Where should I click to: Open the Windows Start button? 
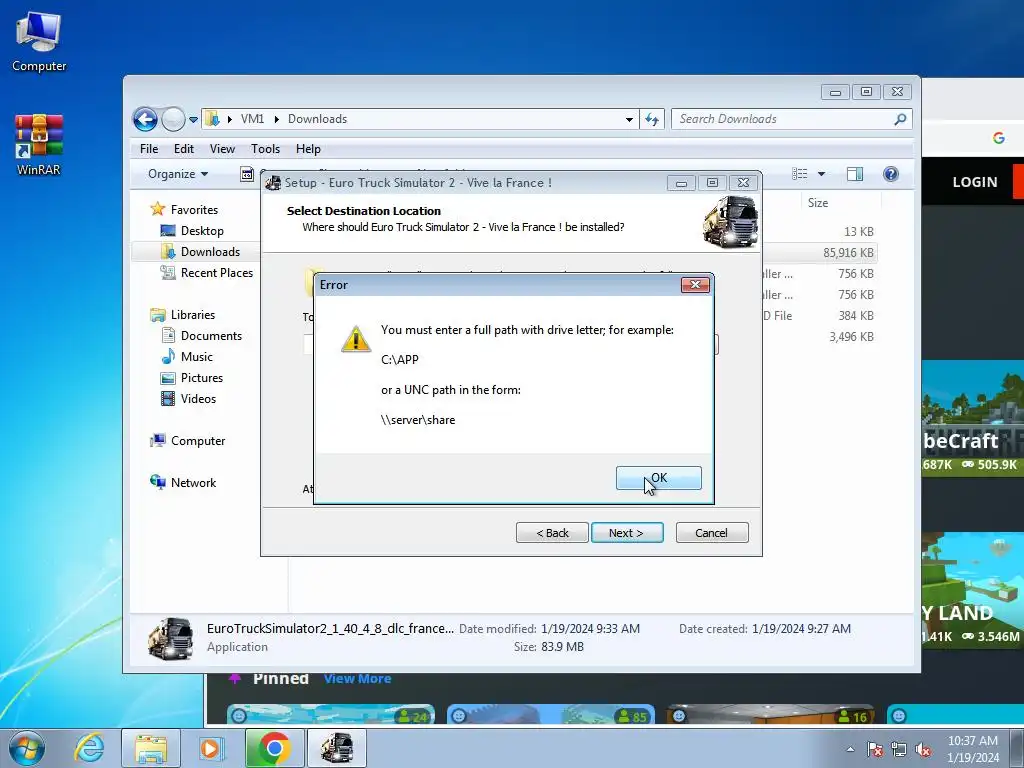(26, 748)
